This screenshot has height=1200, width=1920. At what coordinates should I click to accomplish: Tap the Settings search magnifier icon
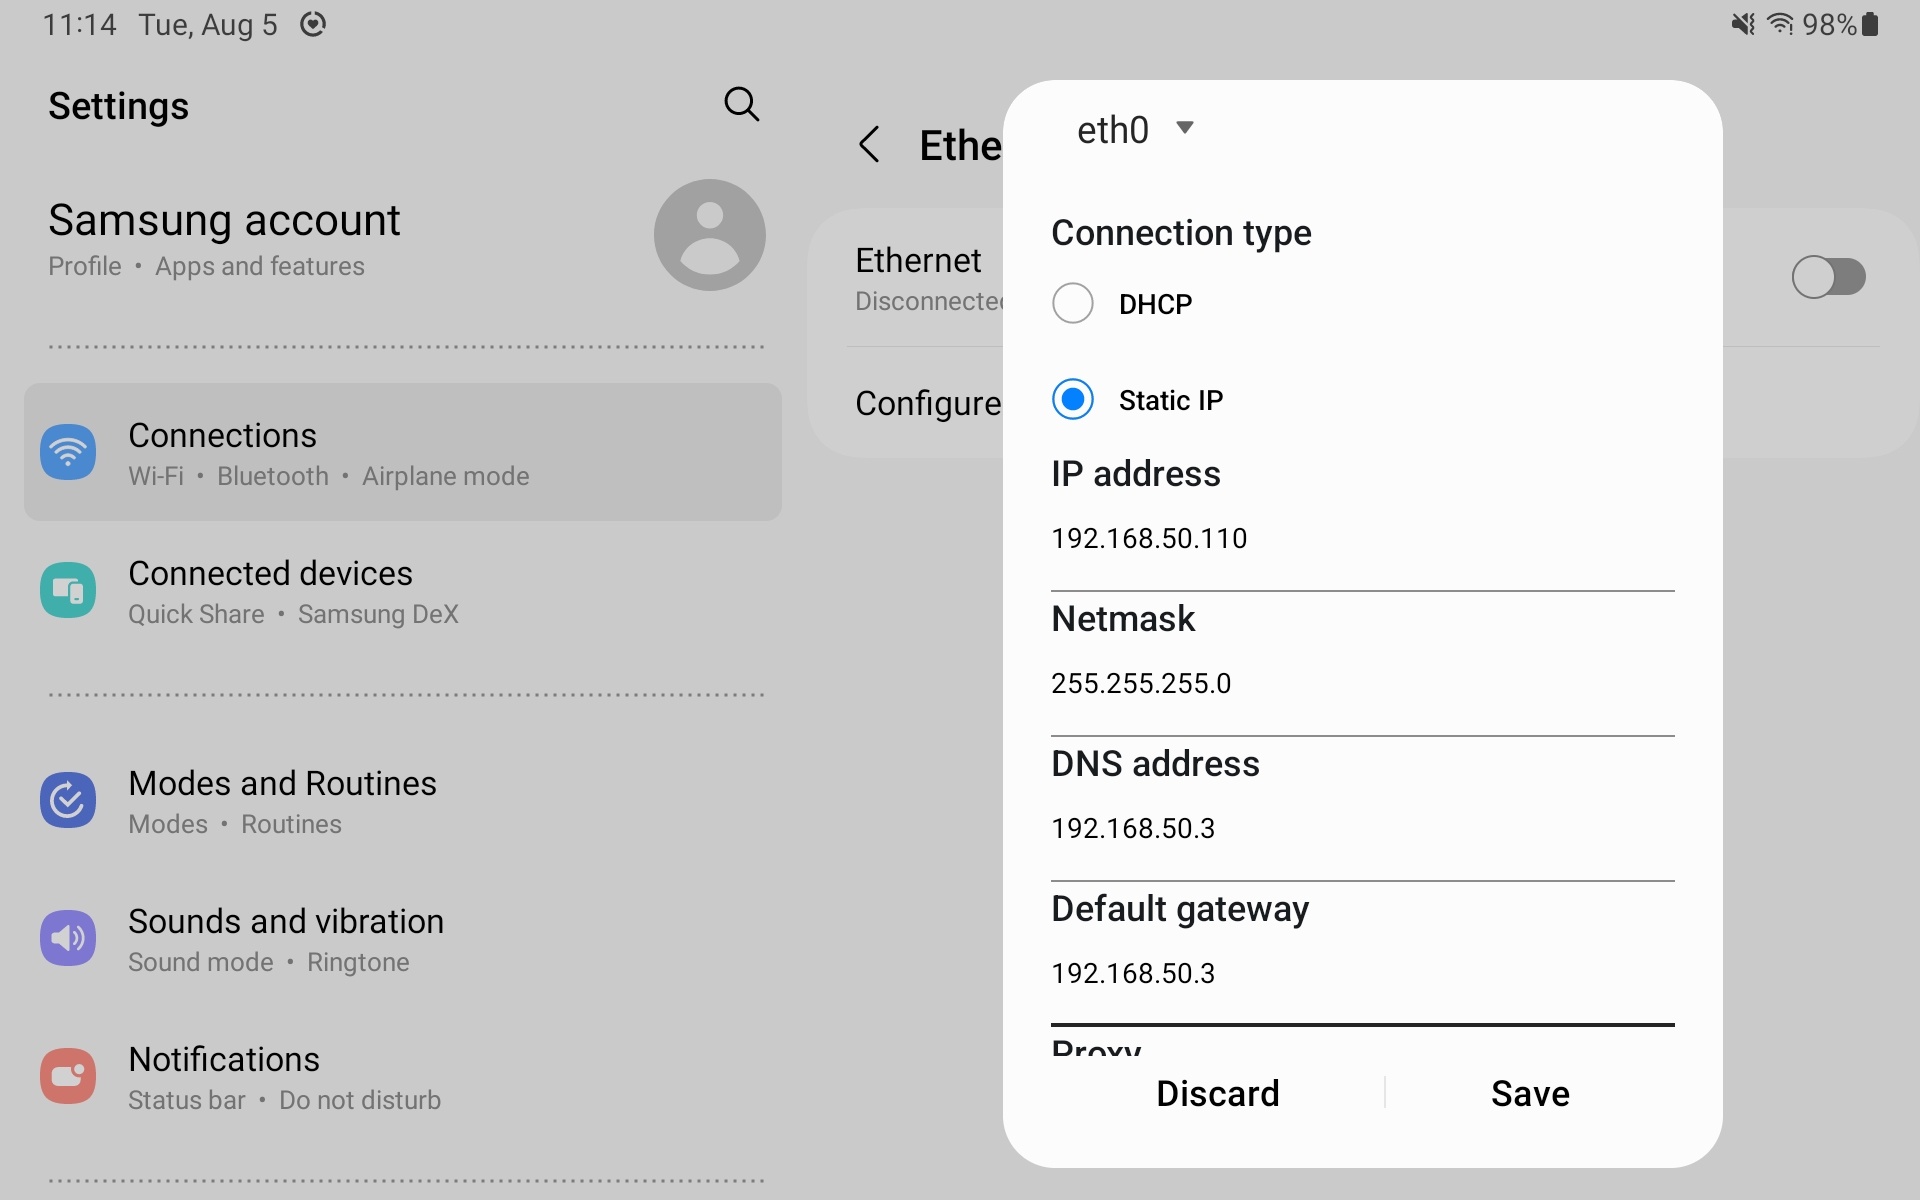[741, 104]
